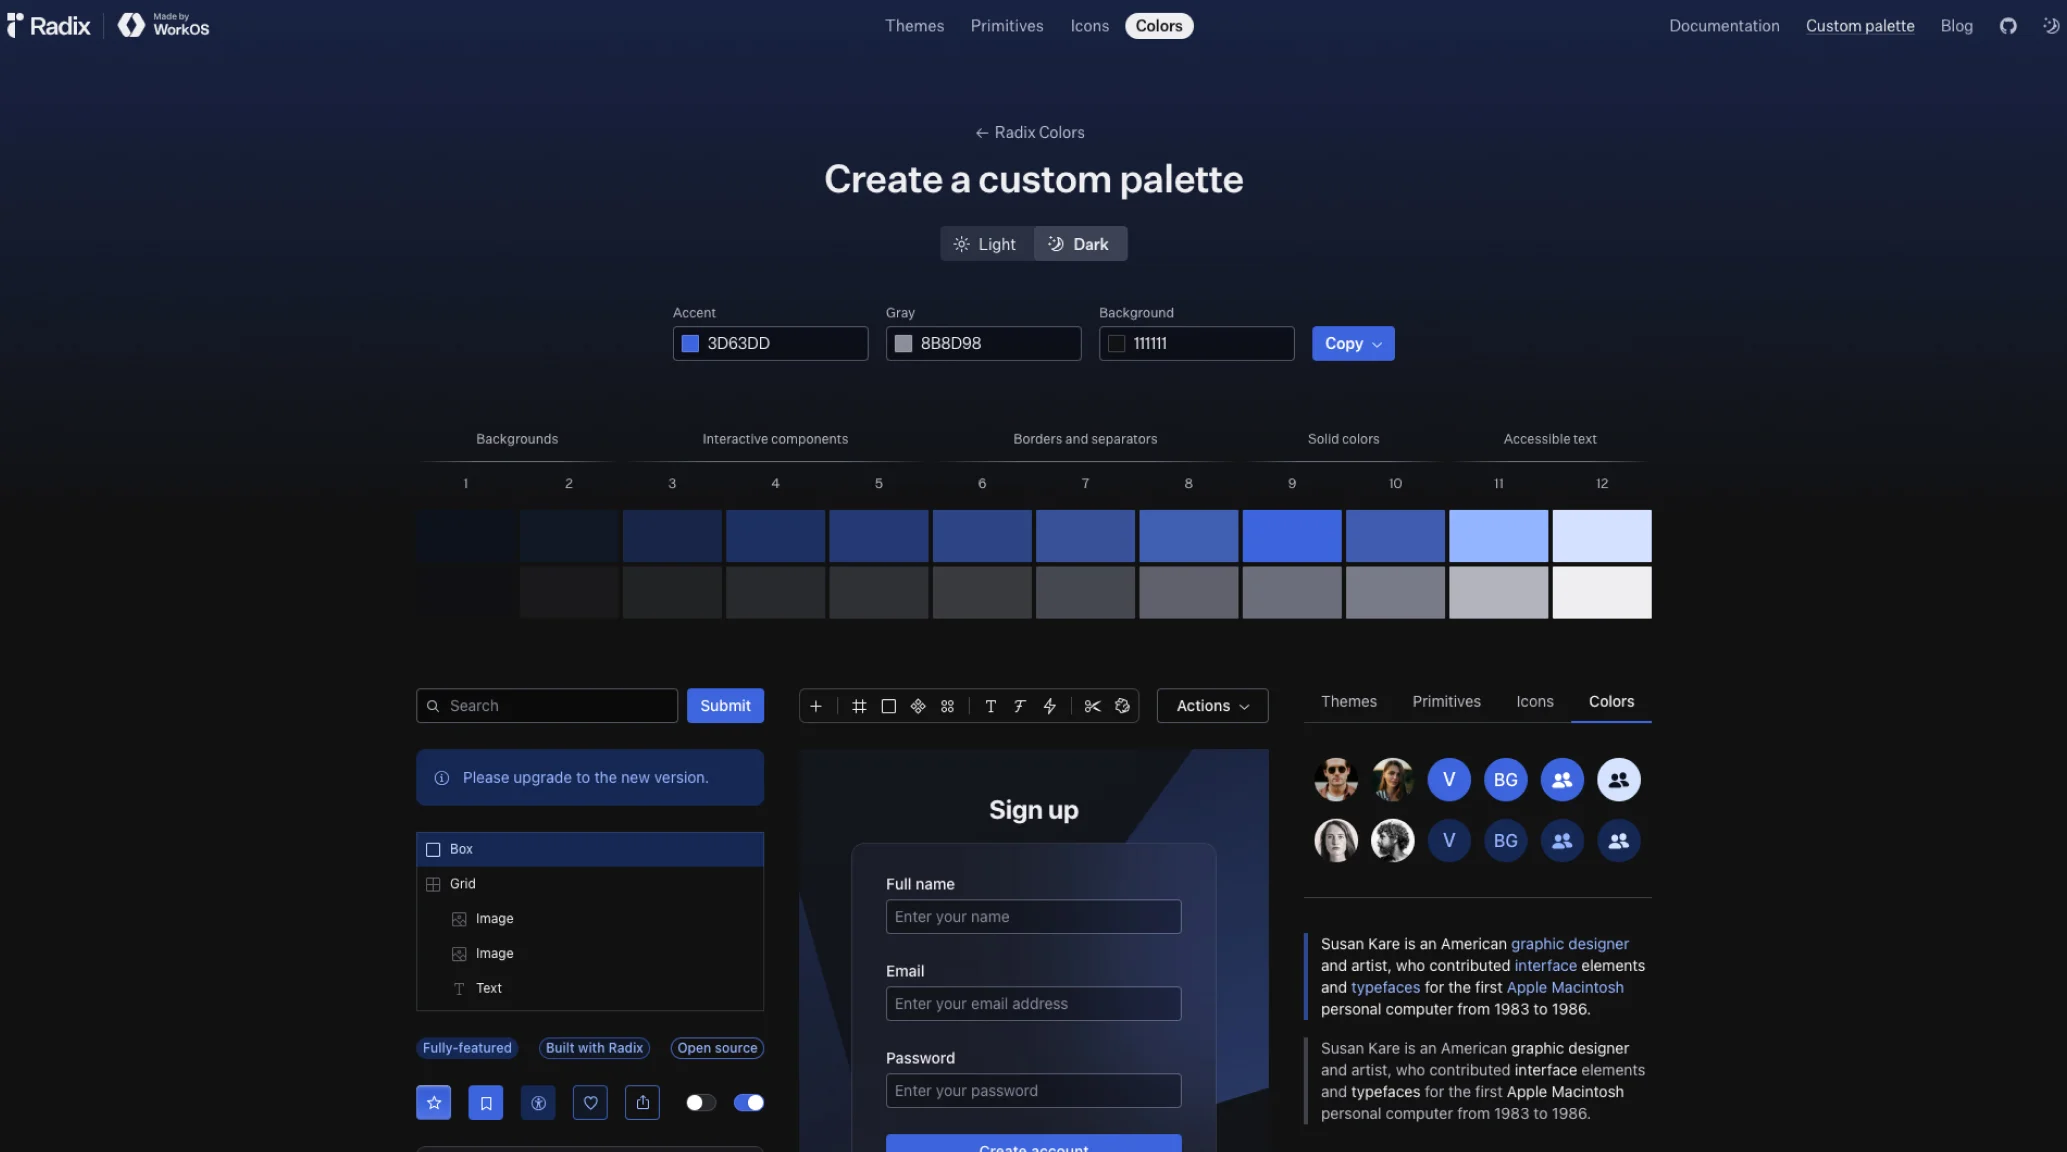Click the lightning bolt icon in toolbar
Viewport: 2067px width, 1152px height.
pos(1049,706)
